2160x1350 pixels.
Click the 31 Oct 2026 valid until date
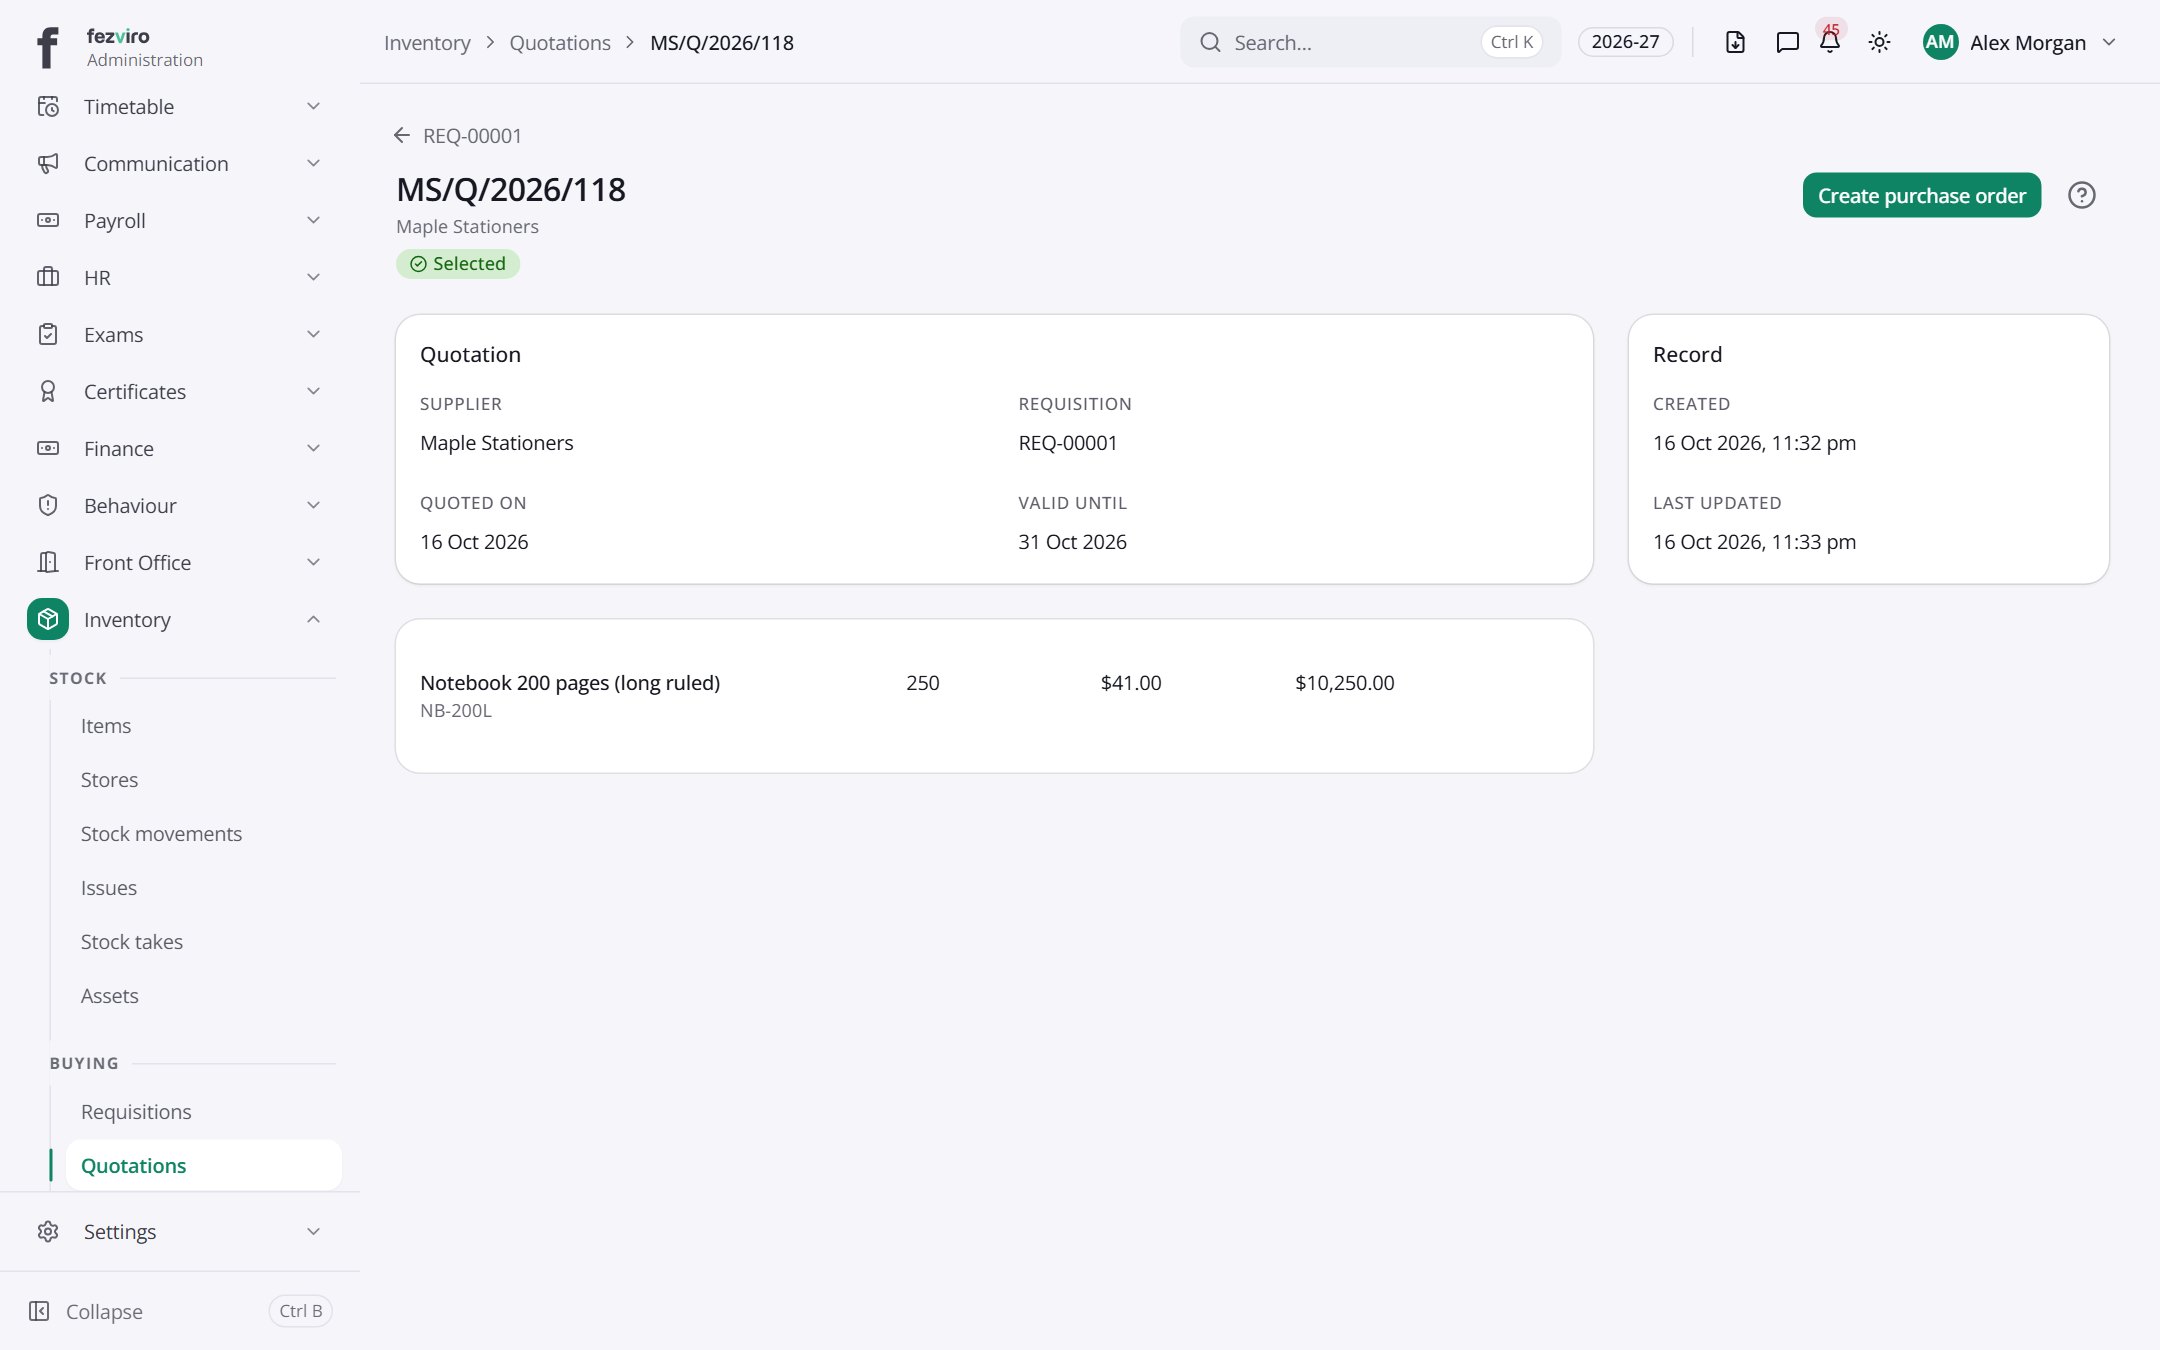[x=1072, y=542]
